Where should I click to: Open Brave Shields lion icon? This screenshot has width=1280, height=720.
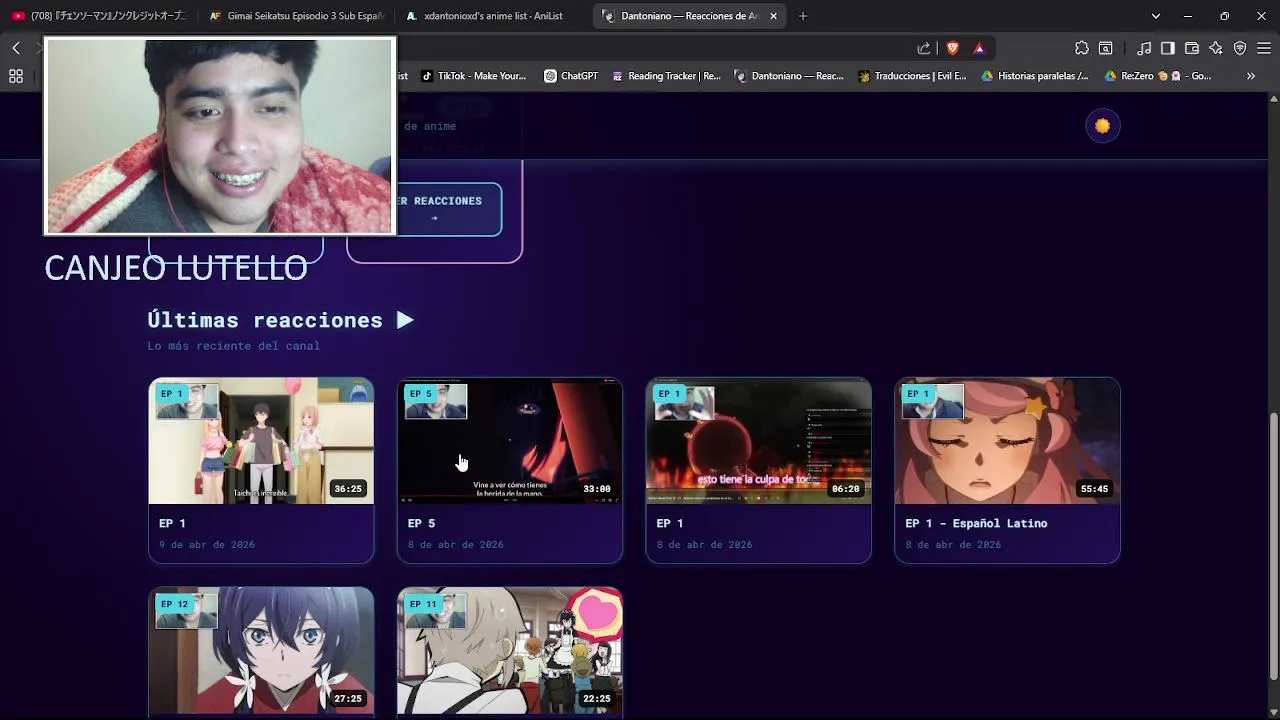tap(952, 48)
